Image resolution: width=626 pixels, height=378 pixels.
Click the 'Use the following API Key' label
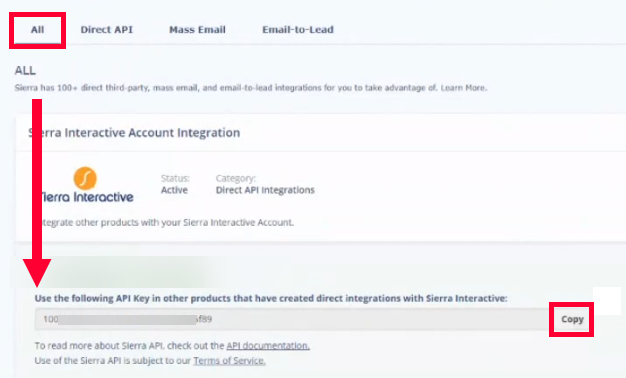pos(271,299)
